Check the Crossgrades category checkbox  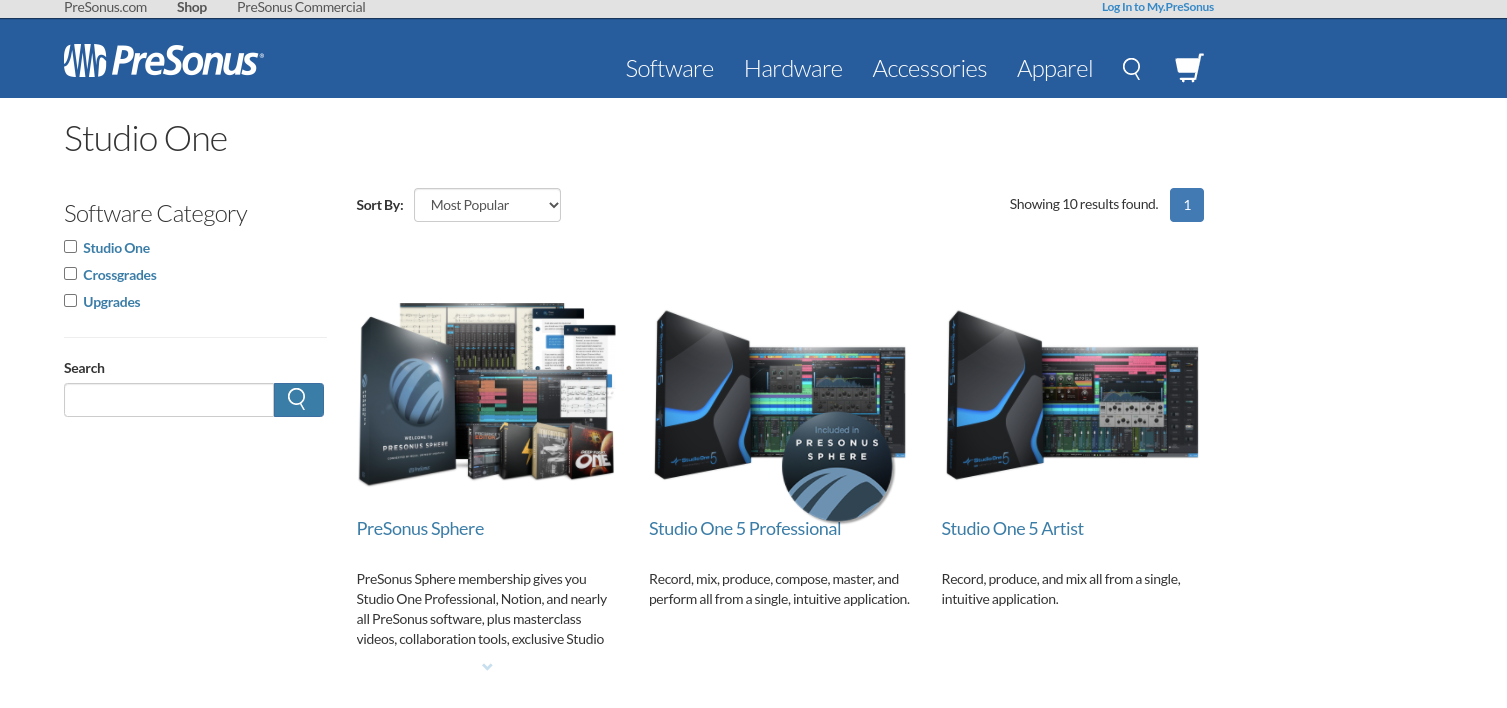coord(71,274)
